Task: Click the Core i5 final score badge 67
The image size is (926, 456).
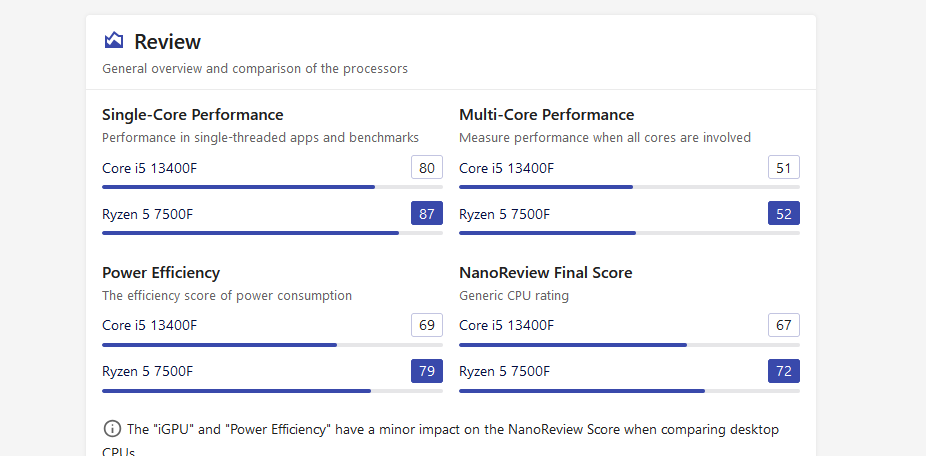Action: (784, 326)
